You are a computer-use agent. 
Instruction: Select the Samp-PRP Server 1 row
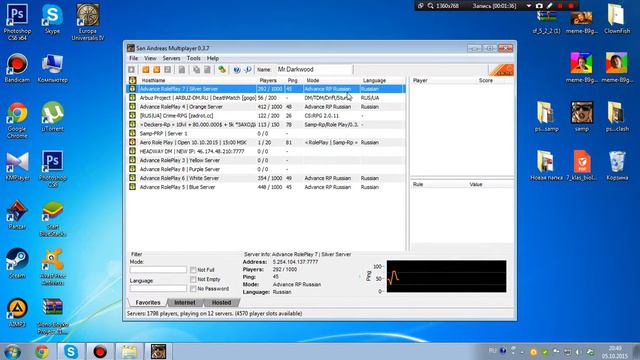266,133
